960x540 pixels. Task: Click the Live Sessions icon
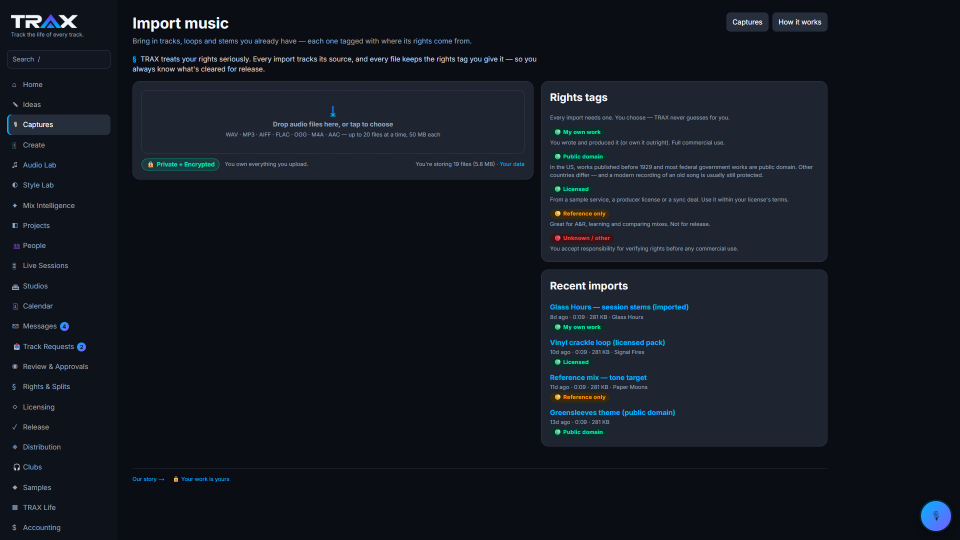pos(15,266)
